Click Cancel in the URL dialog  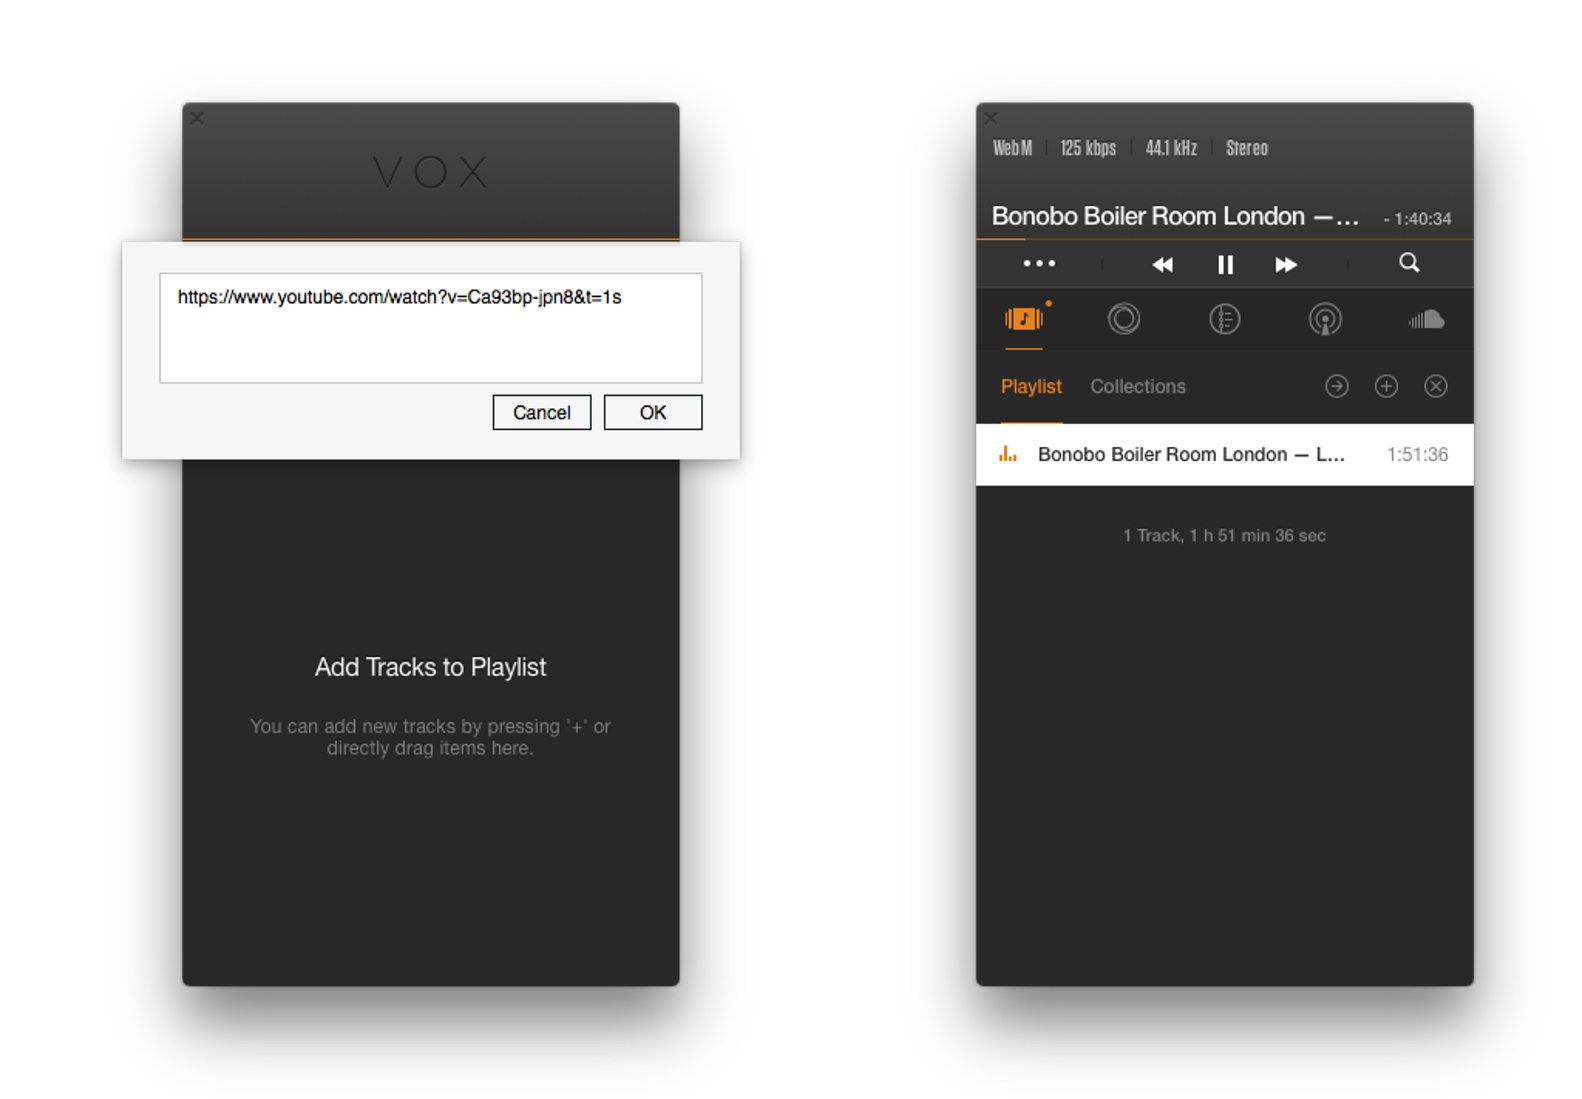[x=541, y=412]
